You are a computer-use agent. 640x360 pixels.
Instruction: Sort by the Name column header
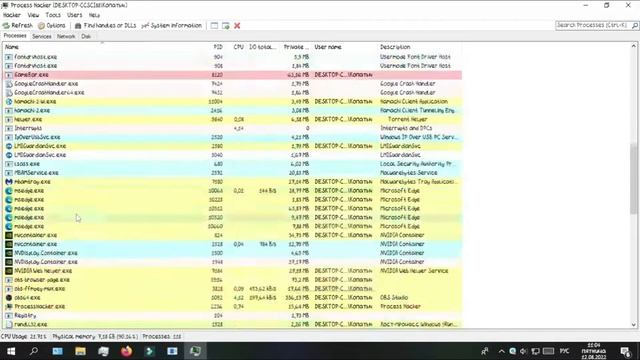point(12,47)
